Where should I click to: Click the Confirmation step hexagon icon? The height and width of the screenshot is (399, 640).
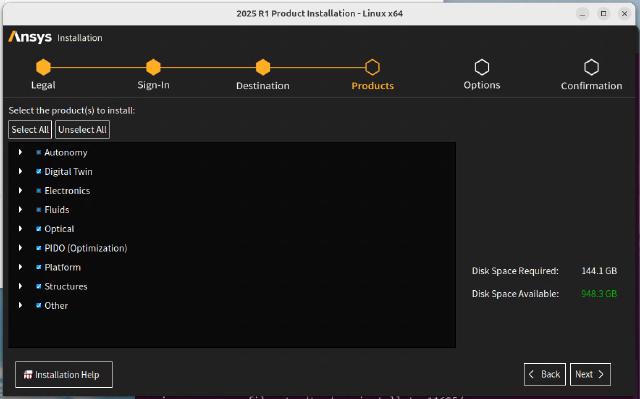[591, 67]
